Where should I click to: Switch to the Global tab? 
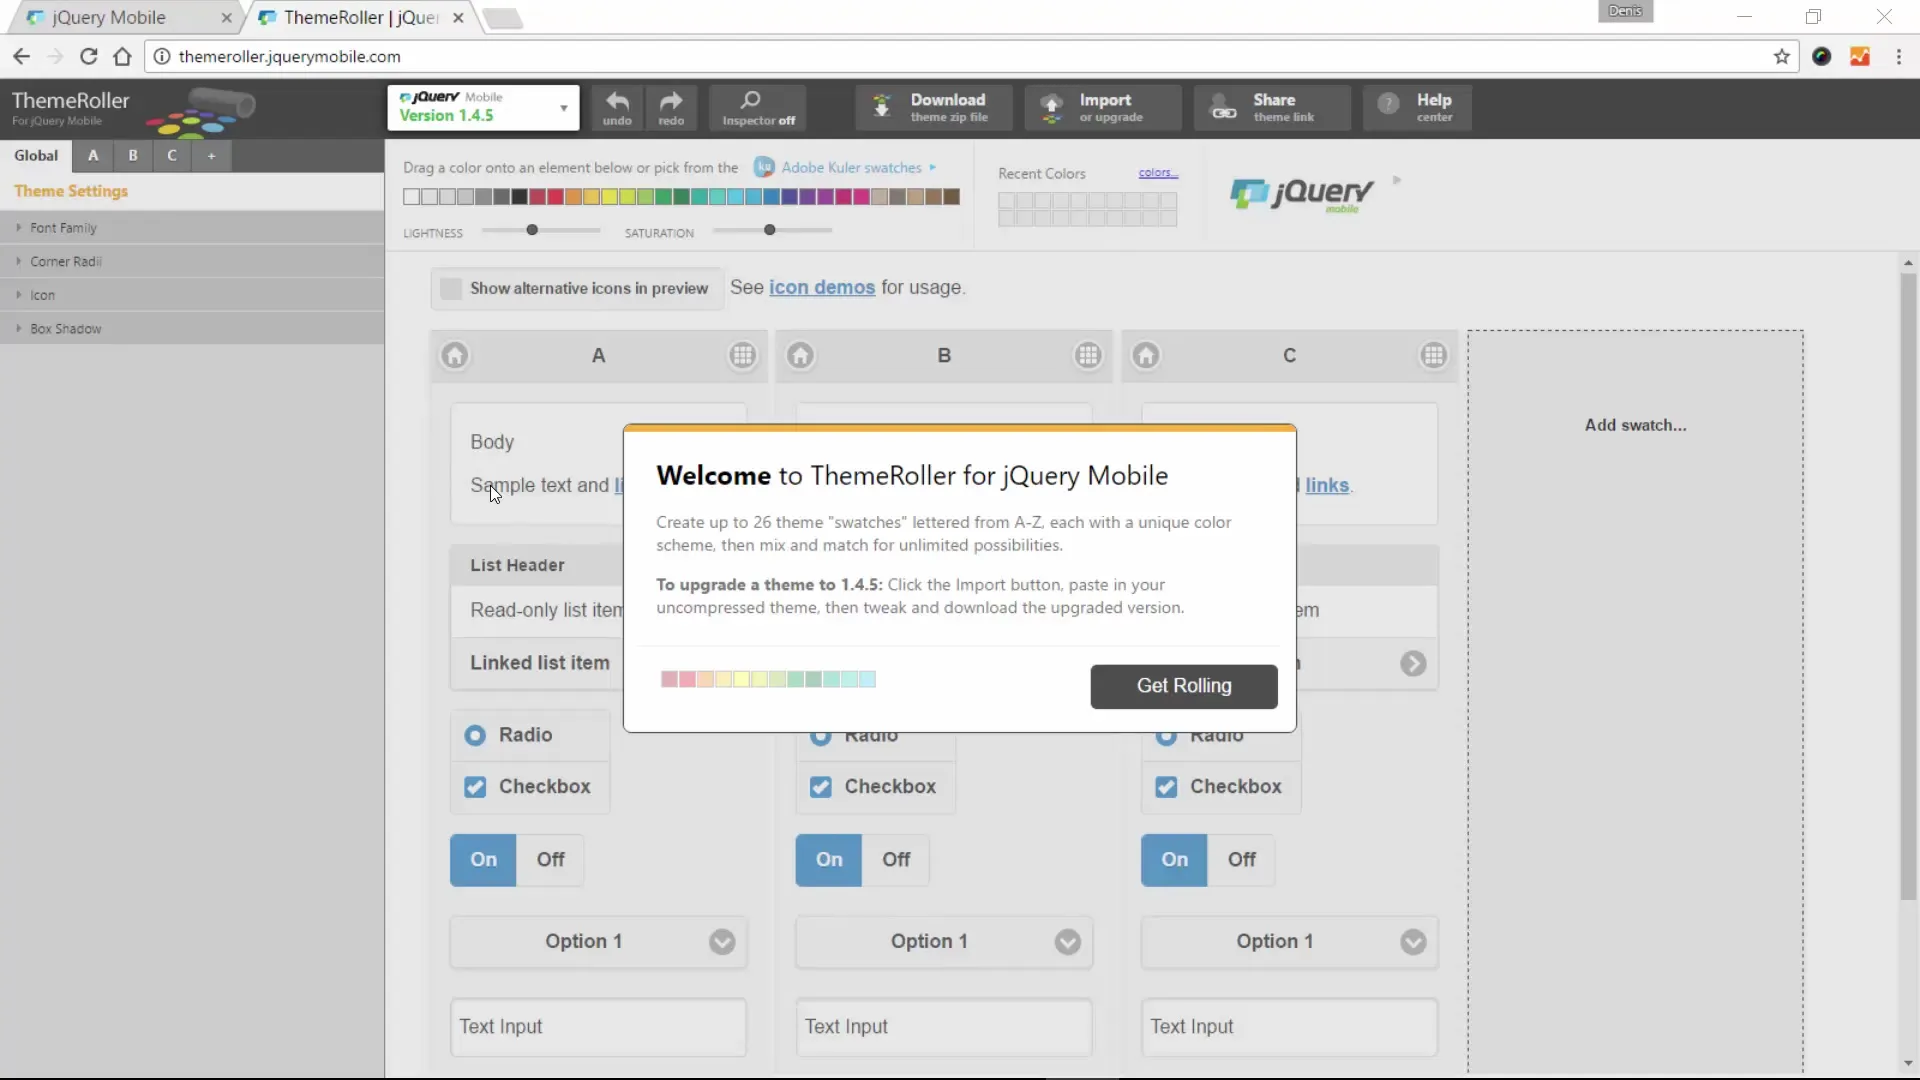click(36, 155)
